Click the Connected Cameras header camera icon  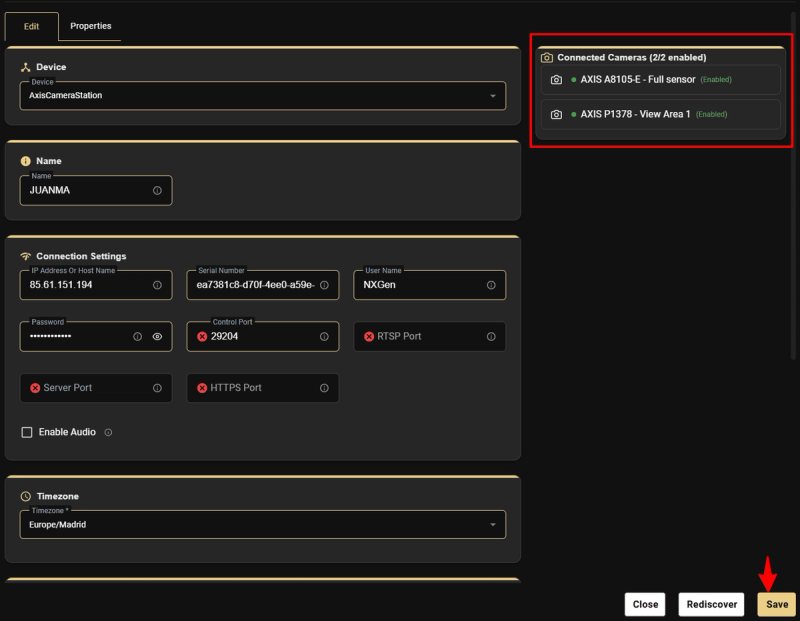546,58
